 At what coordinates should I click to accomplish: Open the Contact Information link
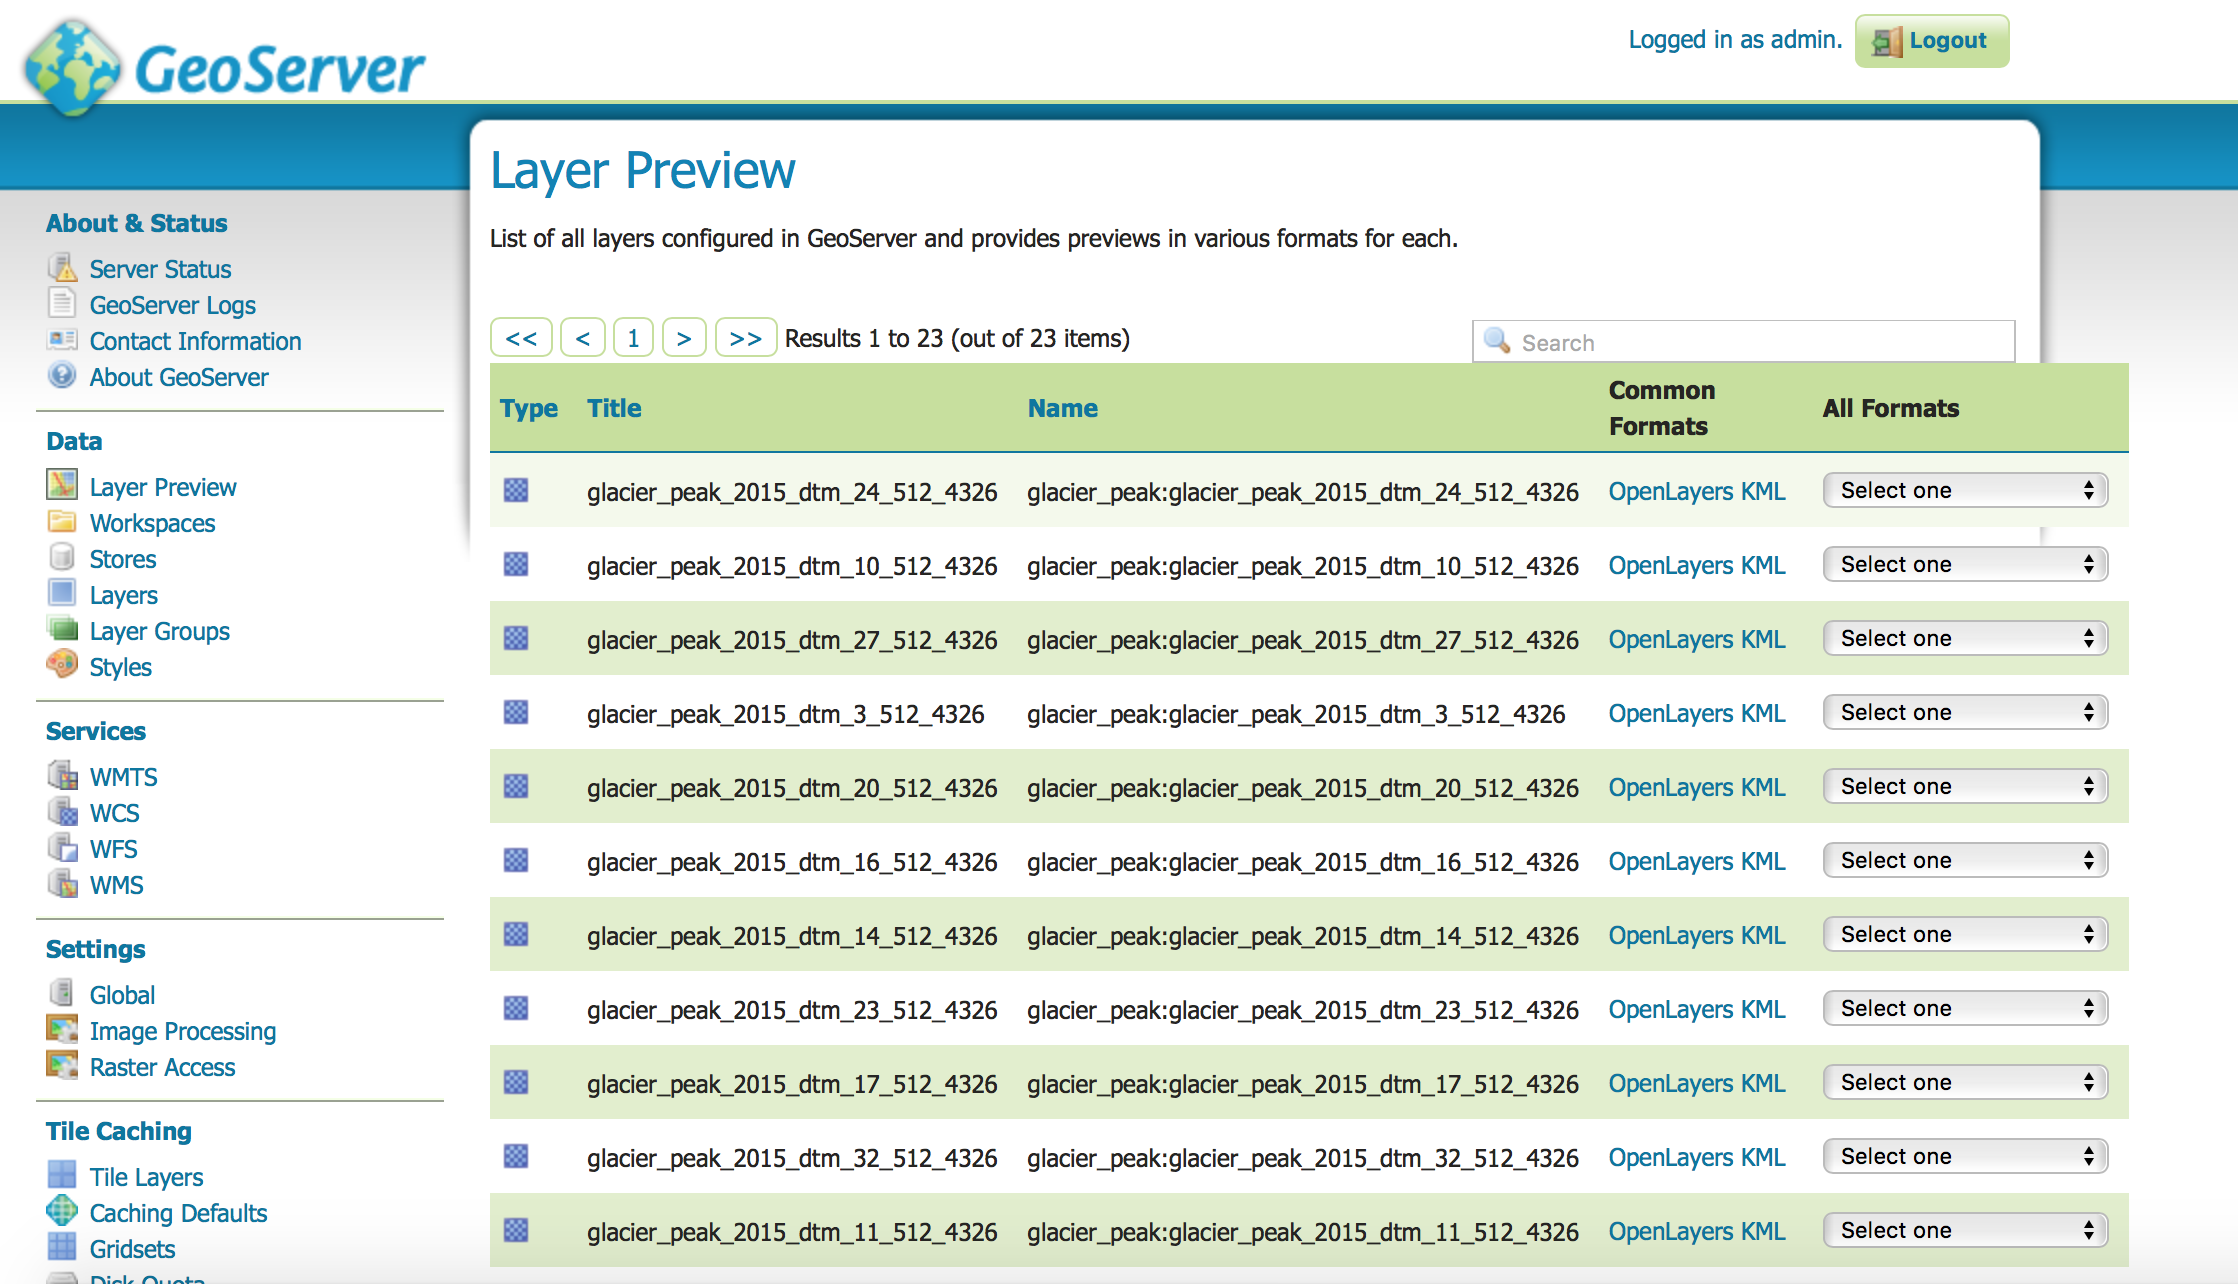tap(195, 341)
